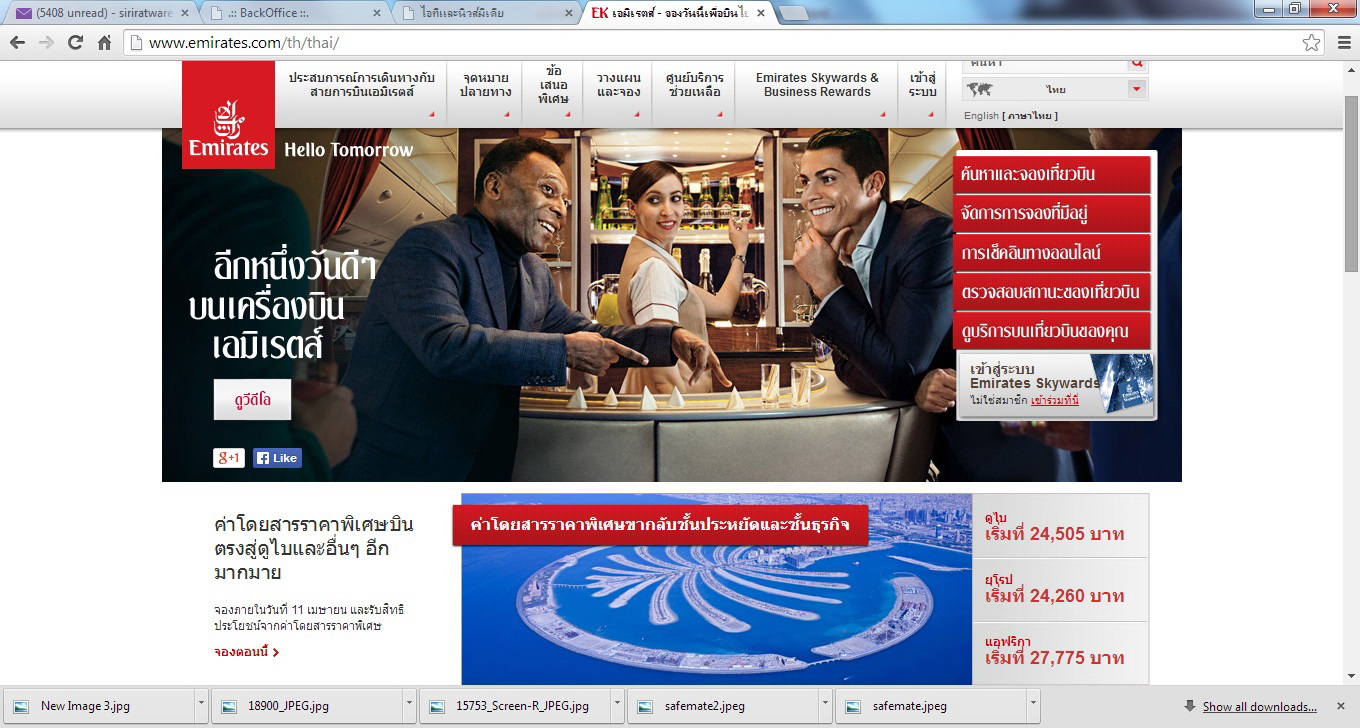
Task: Close the Emirates tab
Action: pos(761,13)
